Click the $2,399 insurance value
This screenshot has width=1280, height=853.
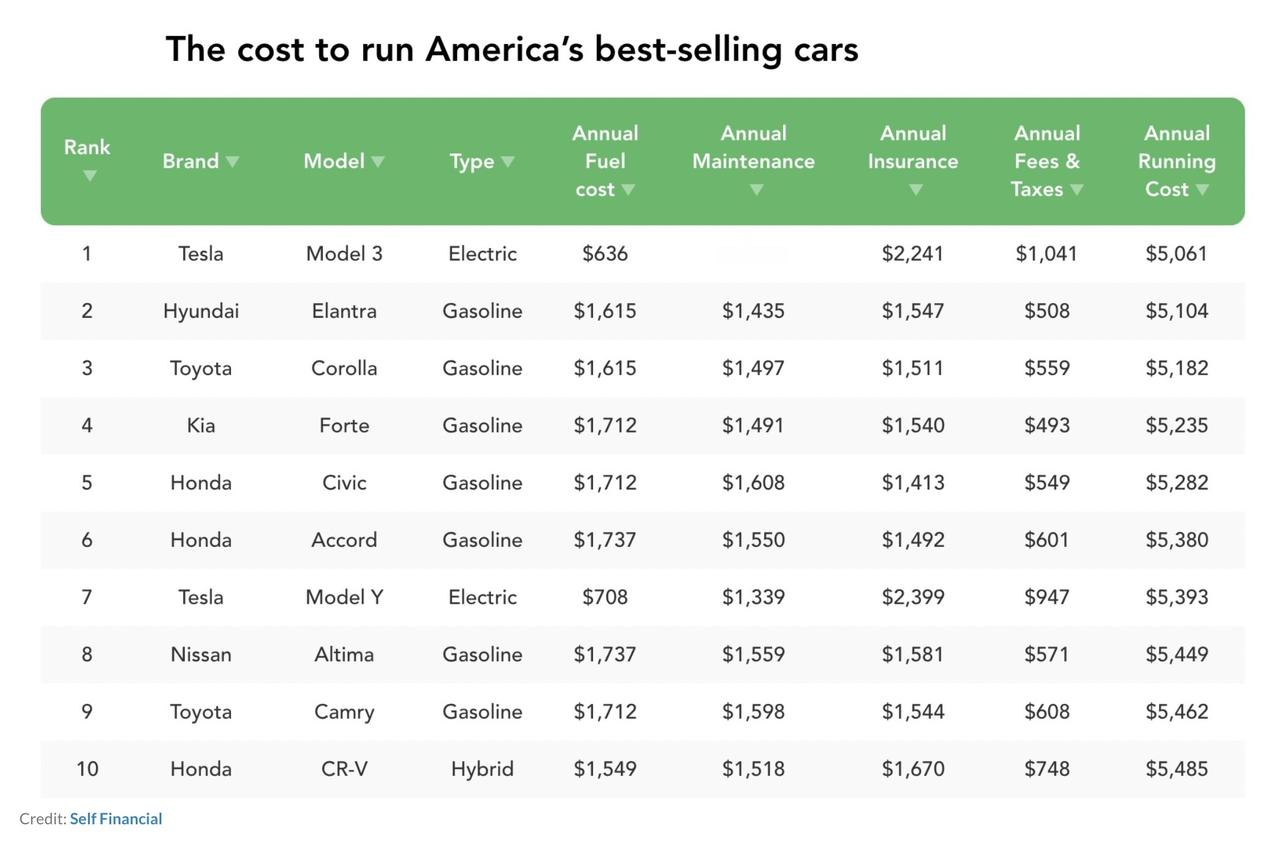click(912, 597)
